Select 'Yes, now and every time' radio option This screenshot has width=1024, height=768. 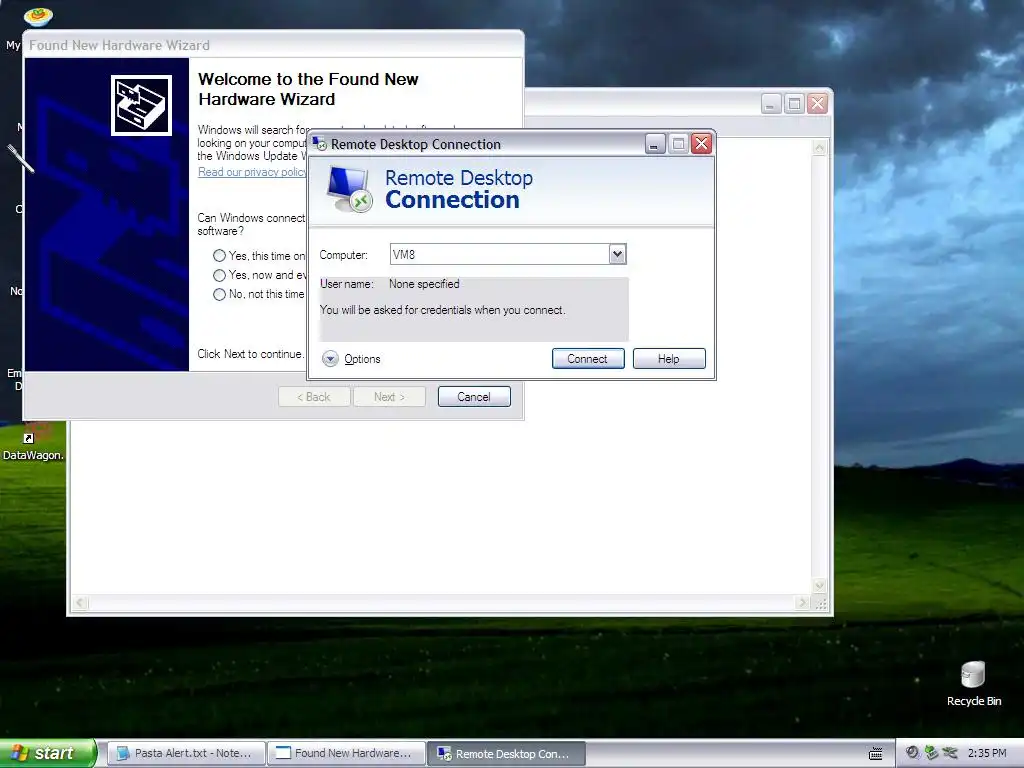pos(219,275)
